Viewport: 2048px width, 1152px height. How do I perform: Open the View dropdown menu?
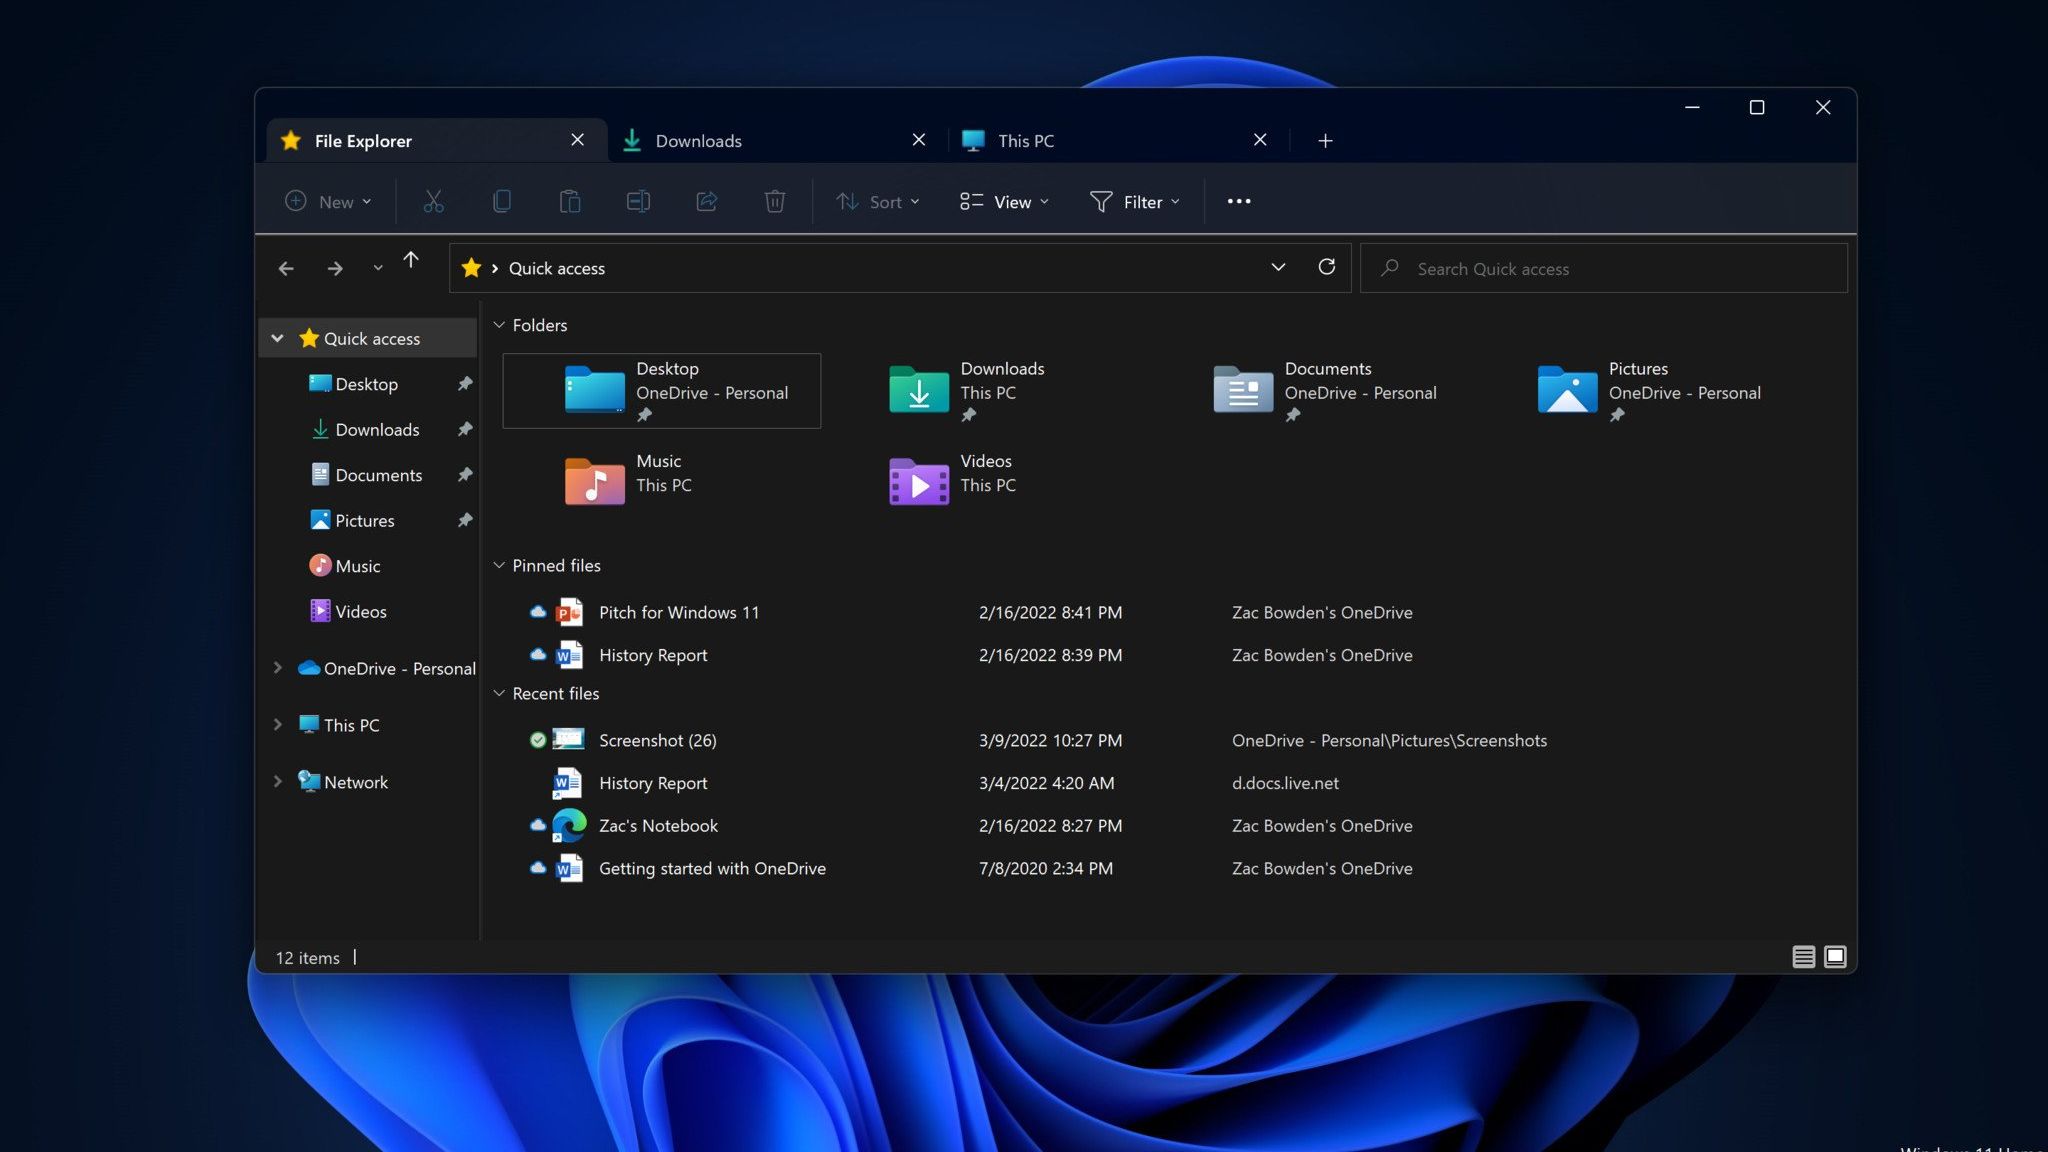(x=1004, y=201)
